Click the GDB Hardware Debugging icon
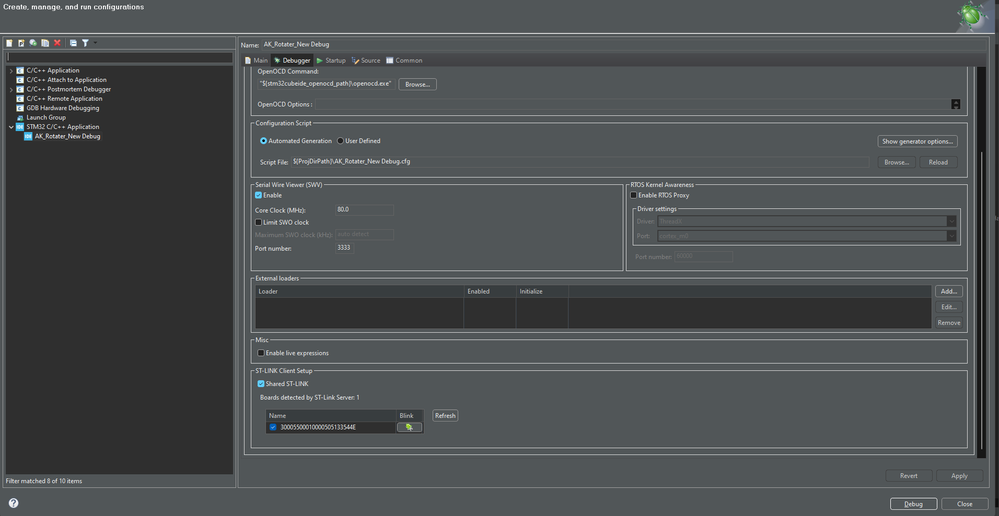This screenshot has height=516, width=999. [20, 108]
